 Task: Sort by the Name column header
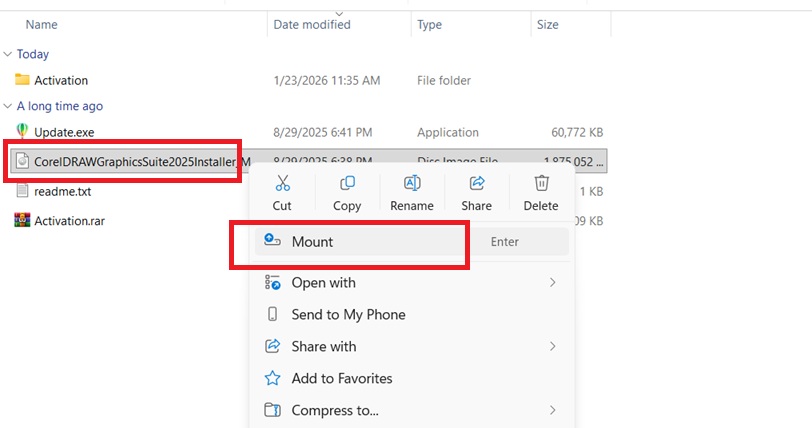point(41,24)
